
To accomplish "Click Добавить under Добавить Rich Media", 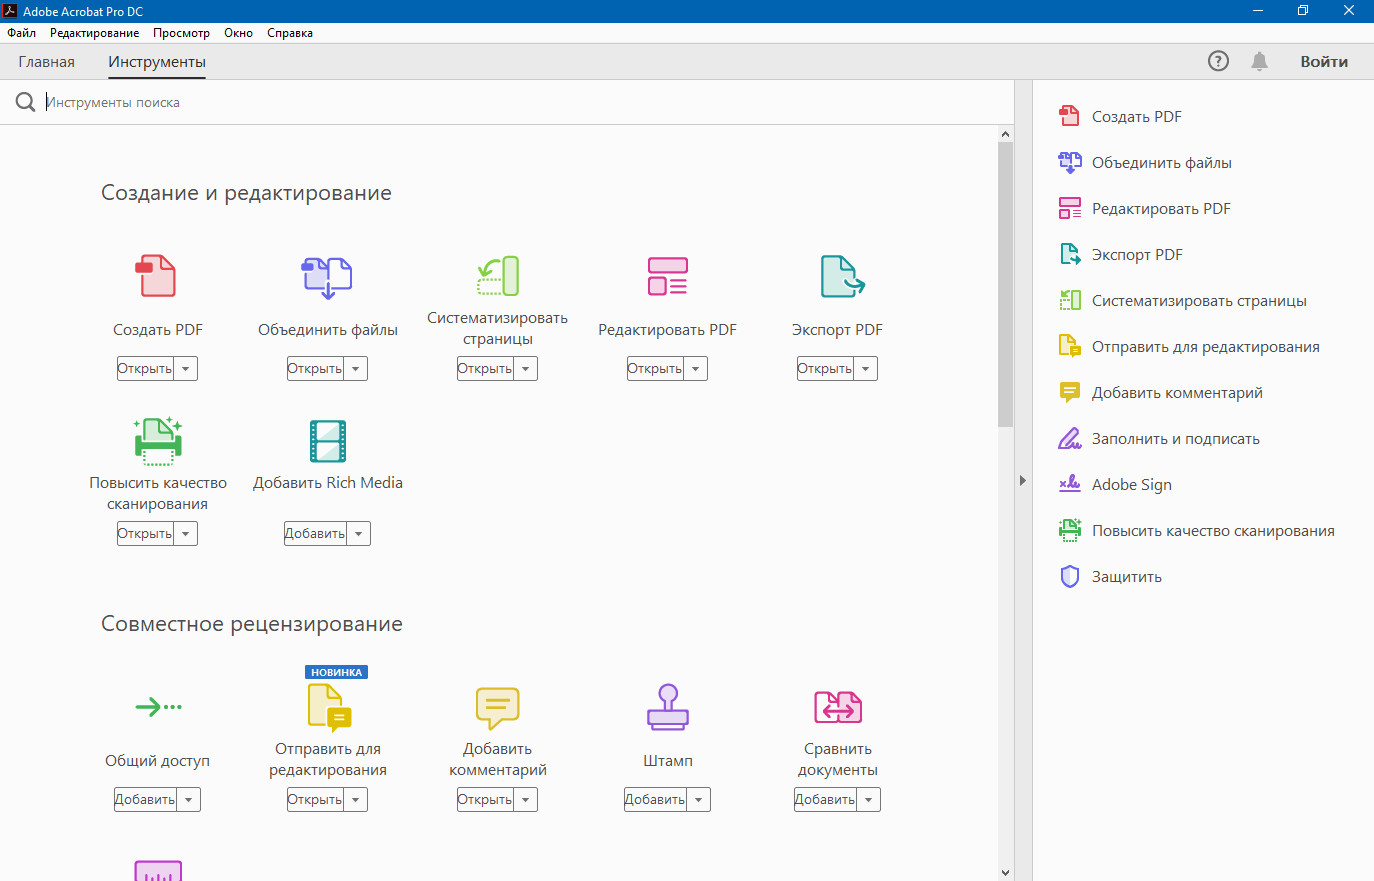I will pos(316,534).
